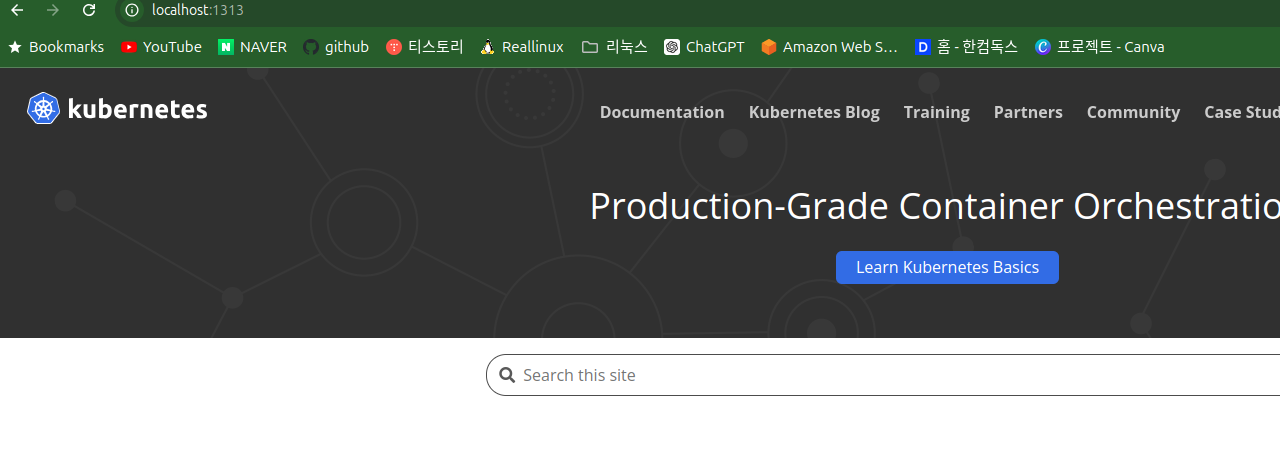Click the site information icon in address bar

pyautogui.click(x=131, y=10)
